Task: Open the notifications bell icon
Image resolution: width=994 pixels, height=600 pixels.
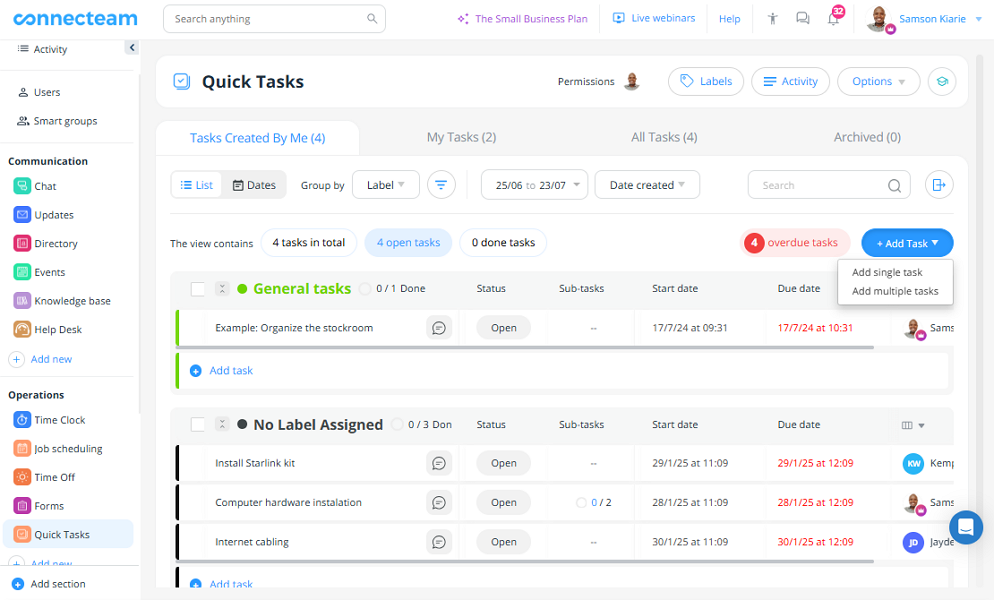Action: point(833,19)
